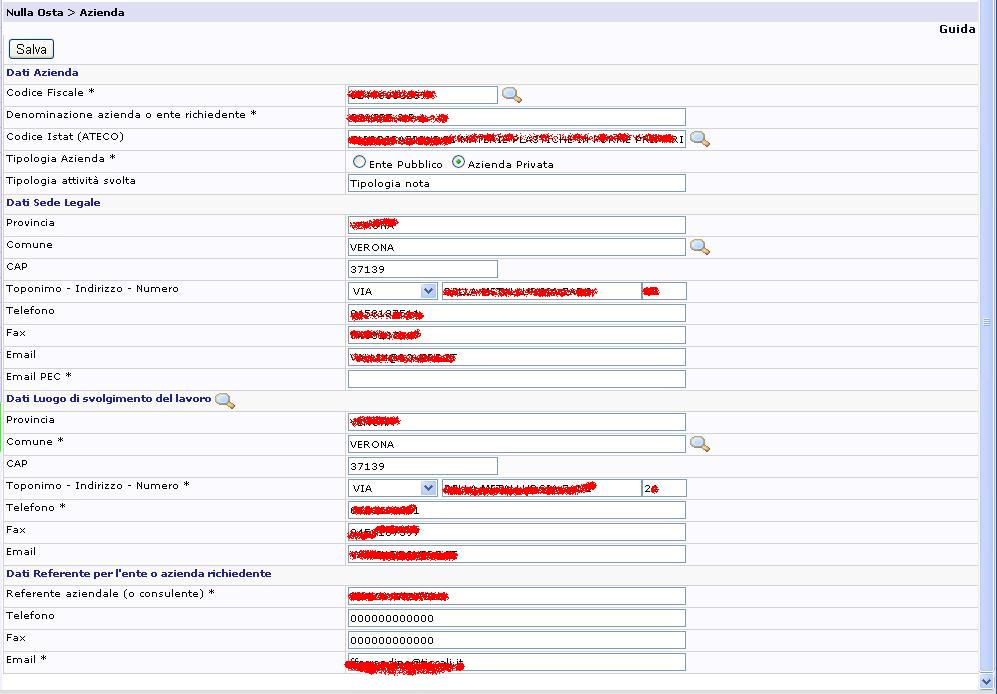The image size is (997, 694).
Task: Click the Sede Legale CAP field
Action: [422, 269]
